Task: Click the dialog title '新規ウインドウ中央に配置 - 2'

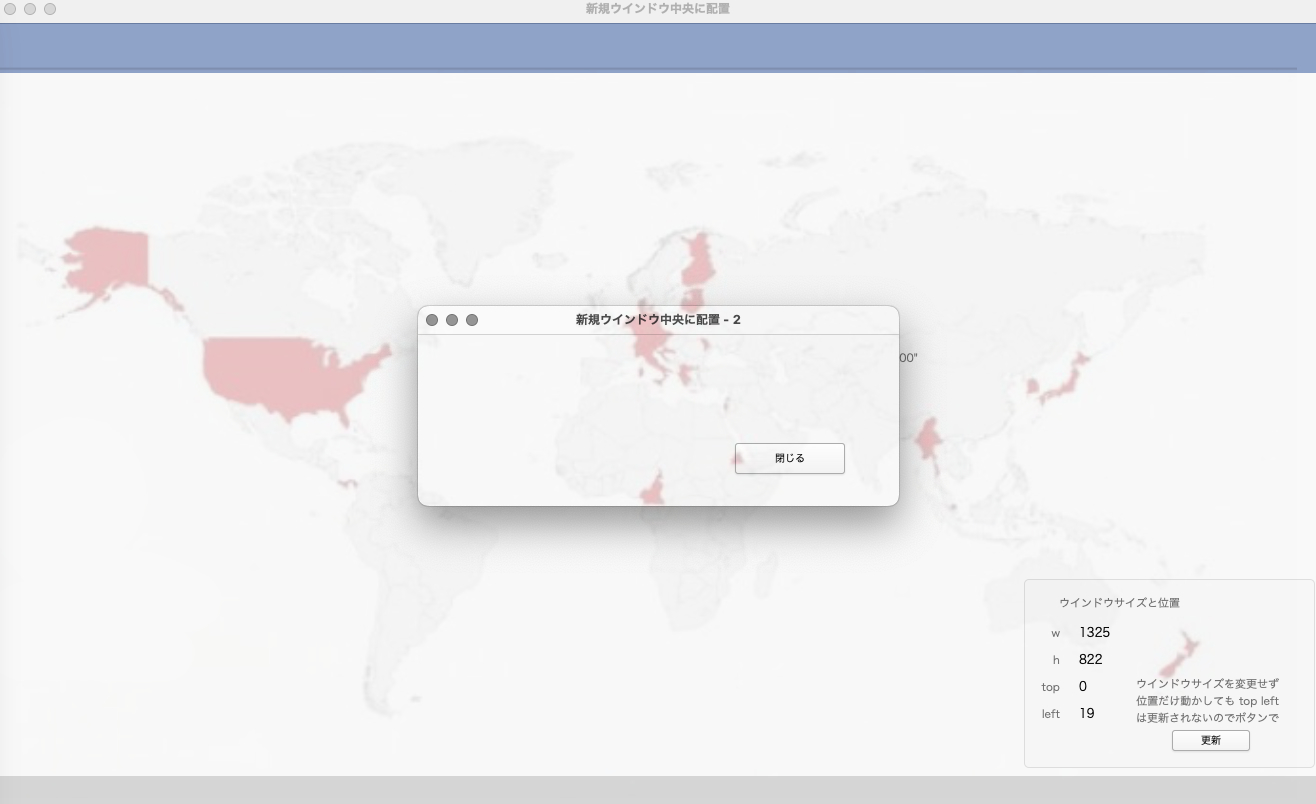Action: pyautogui.click(x=658, y=320)
